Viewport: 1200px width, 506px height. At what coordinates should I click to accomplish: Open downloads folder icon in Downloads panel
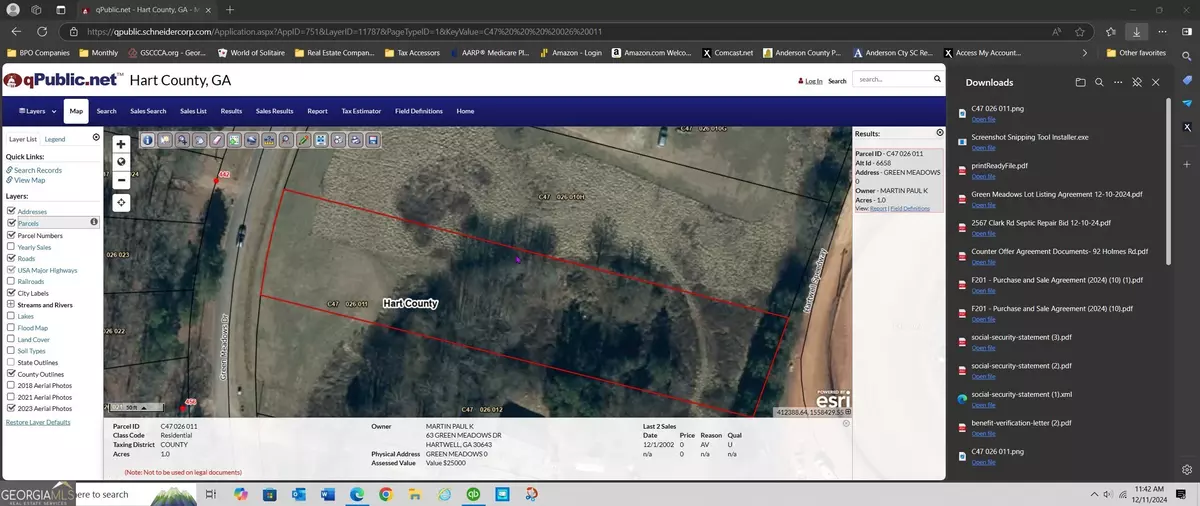click(x=1080, y=82)
